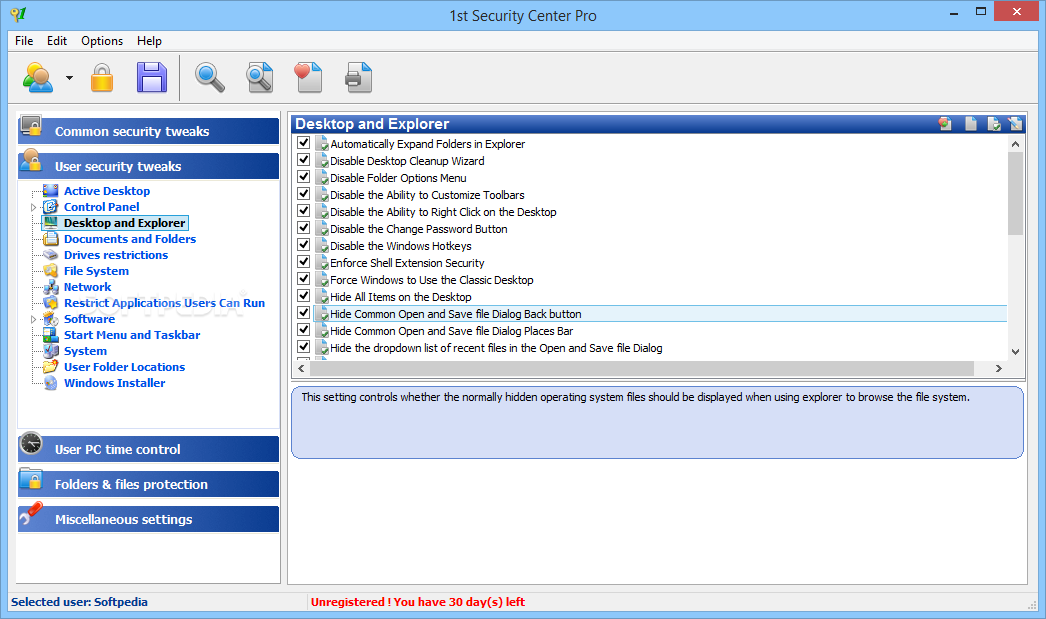The image size is (1046, 619).
Task: Uncheck Disable the Change Password Button
Action: [304, 227]
